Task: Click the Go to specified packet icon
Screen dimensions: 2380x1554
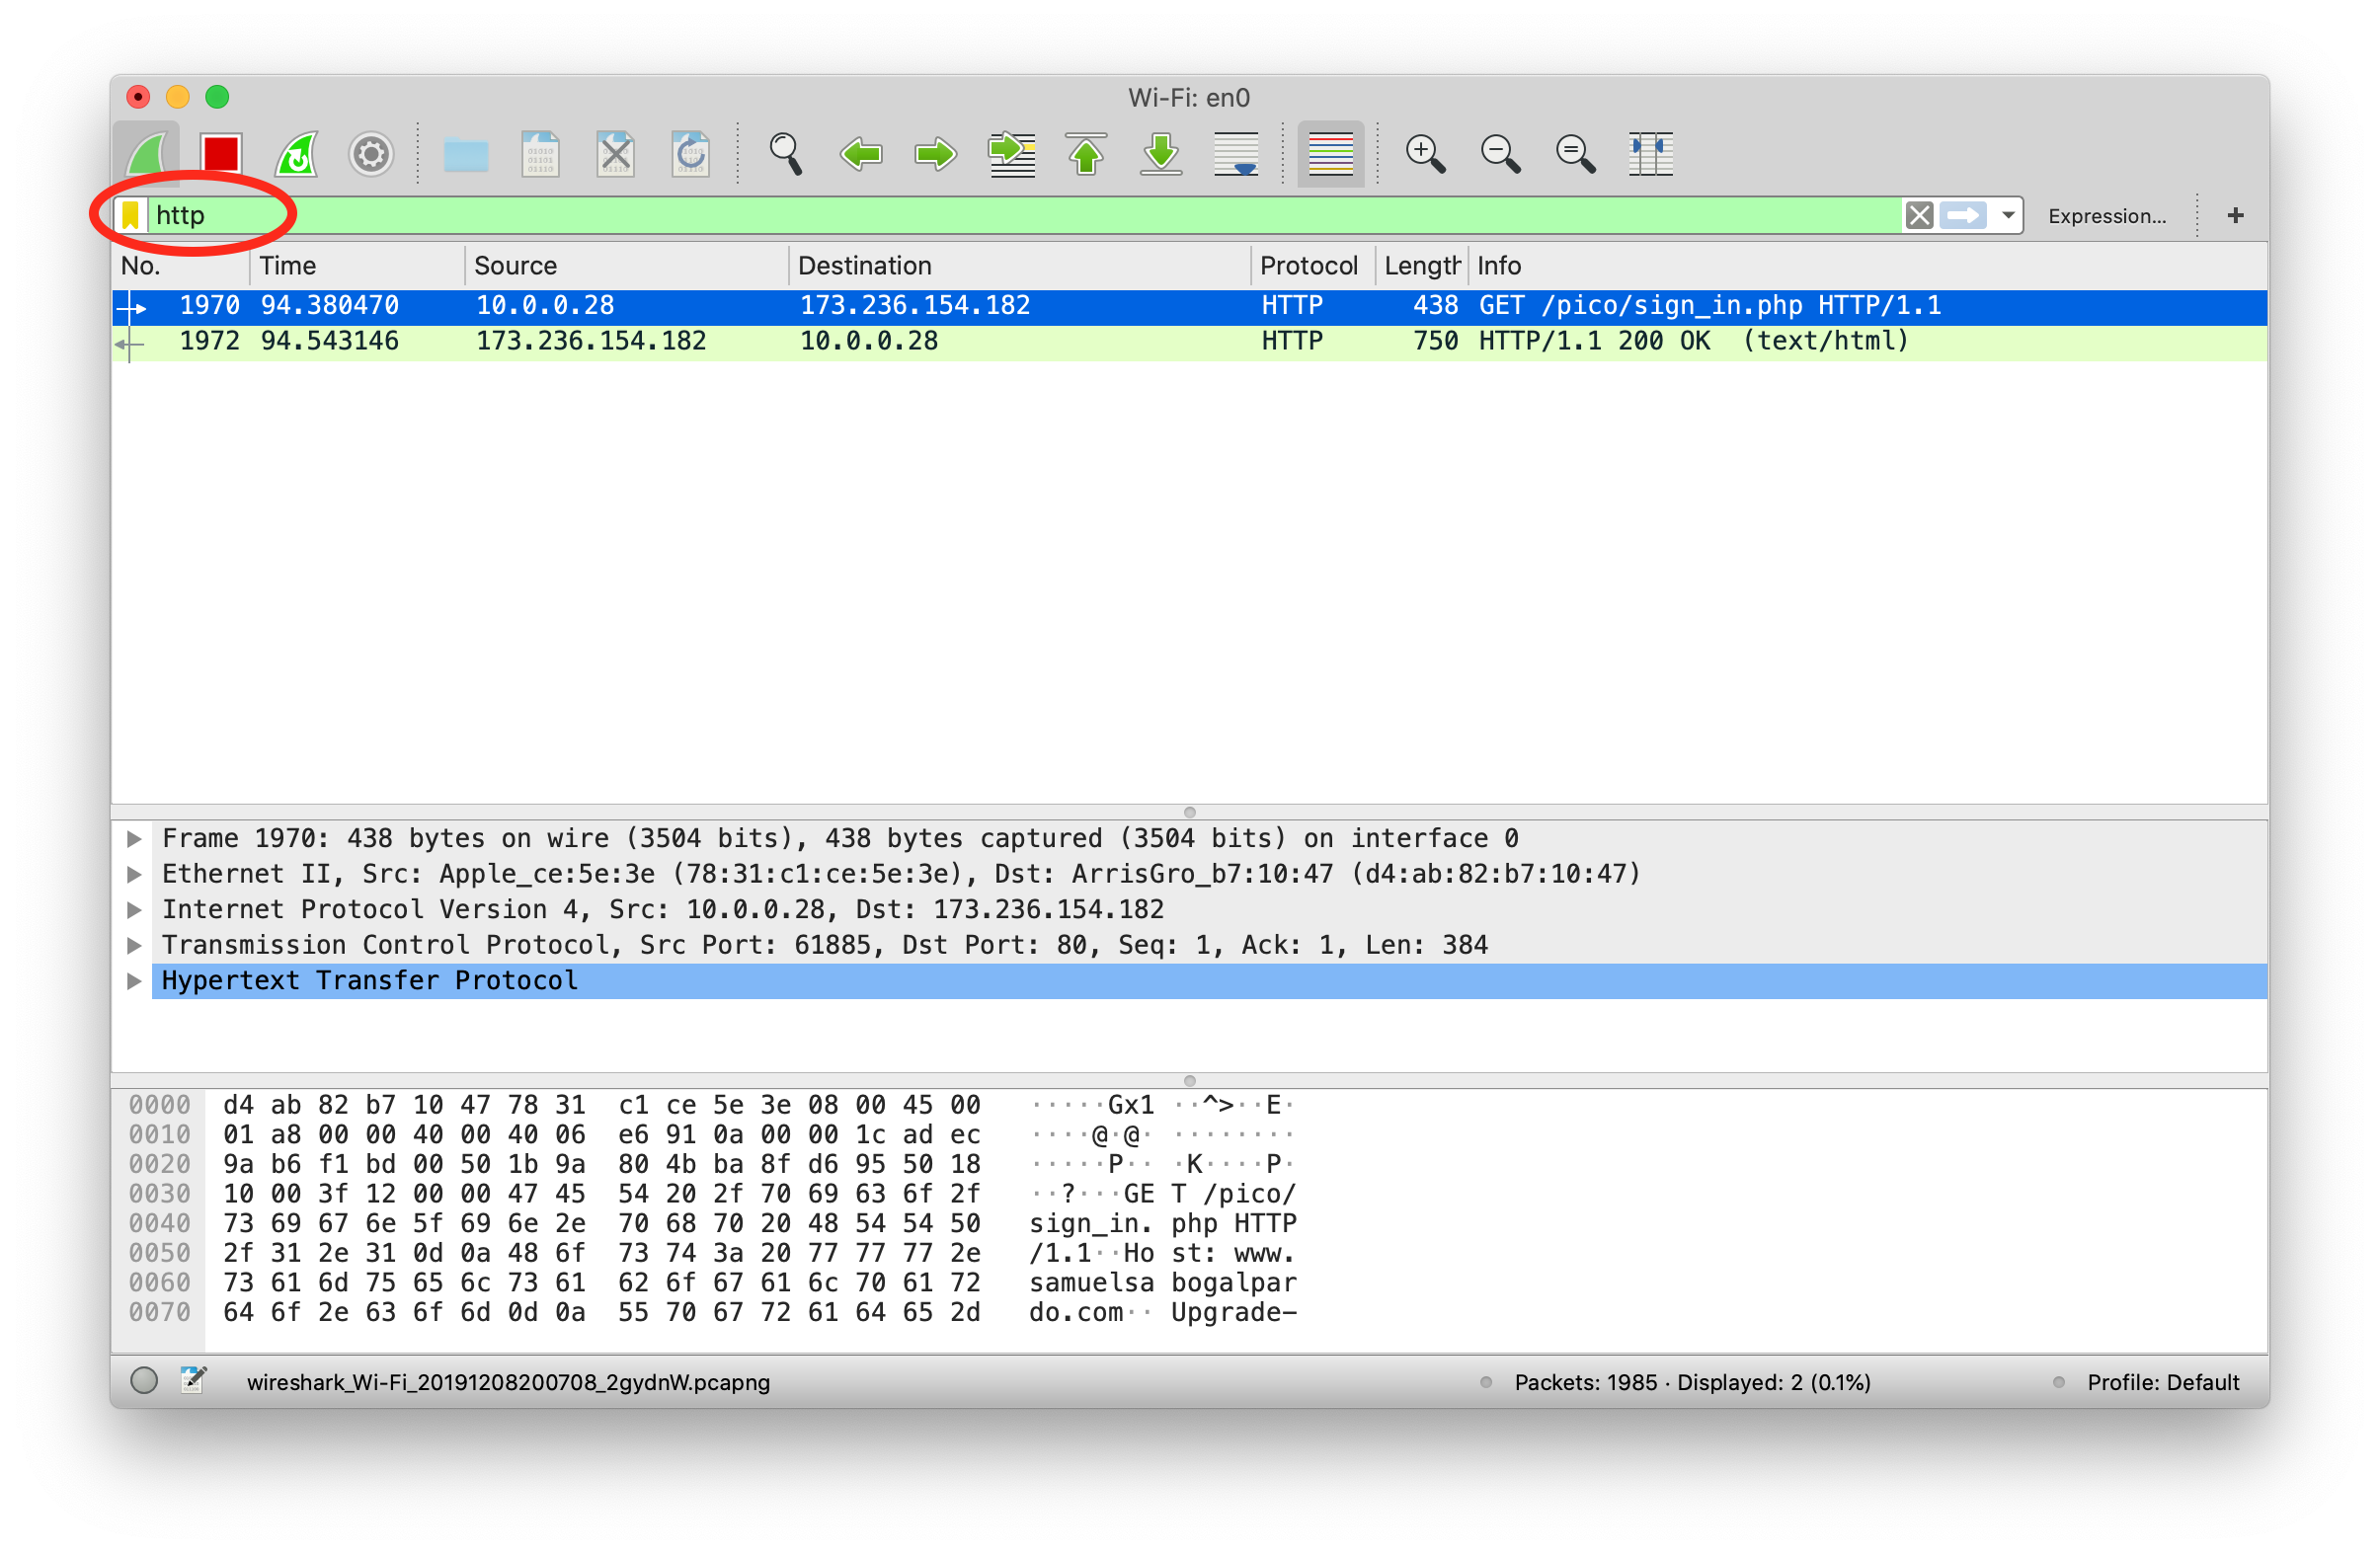Action: (1011, 154)
